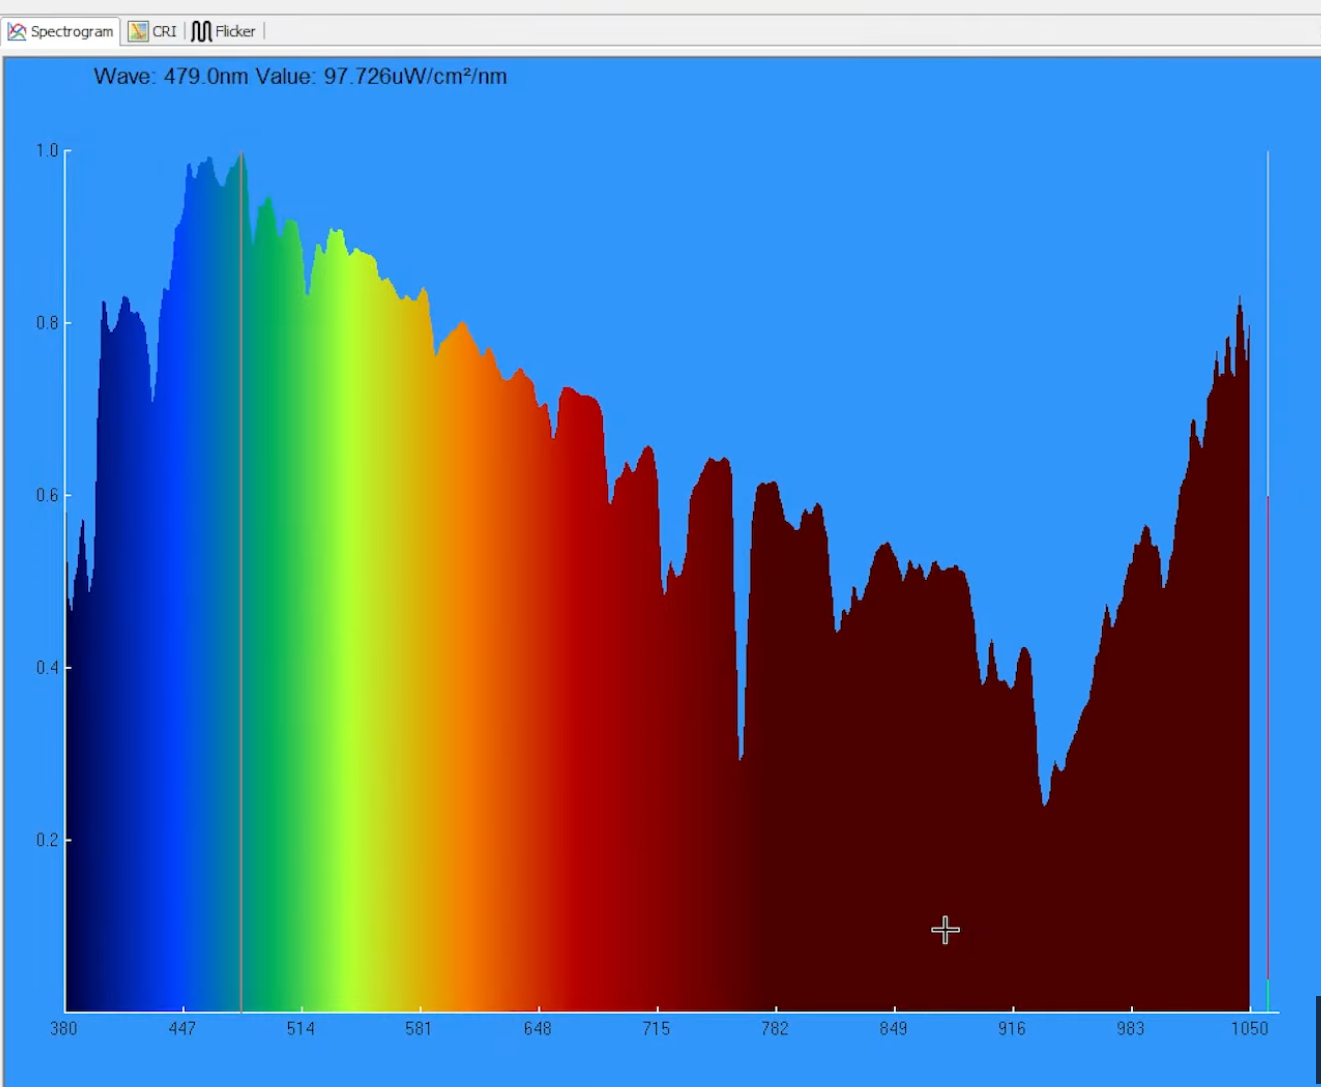Click the 1050 wavelength axis label
The image size is (1321, 1087).
(1249, 1028)
